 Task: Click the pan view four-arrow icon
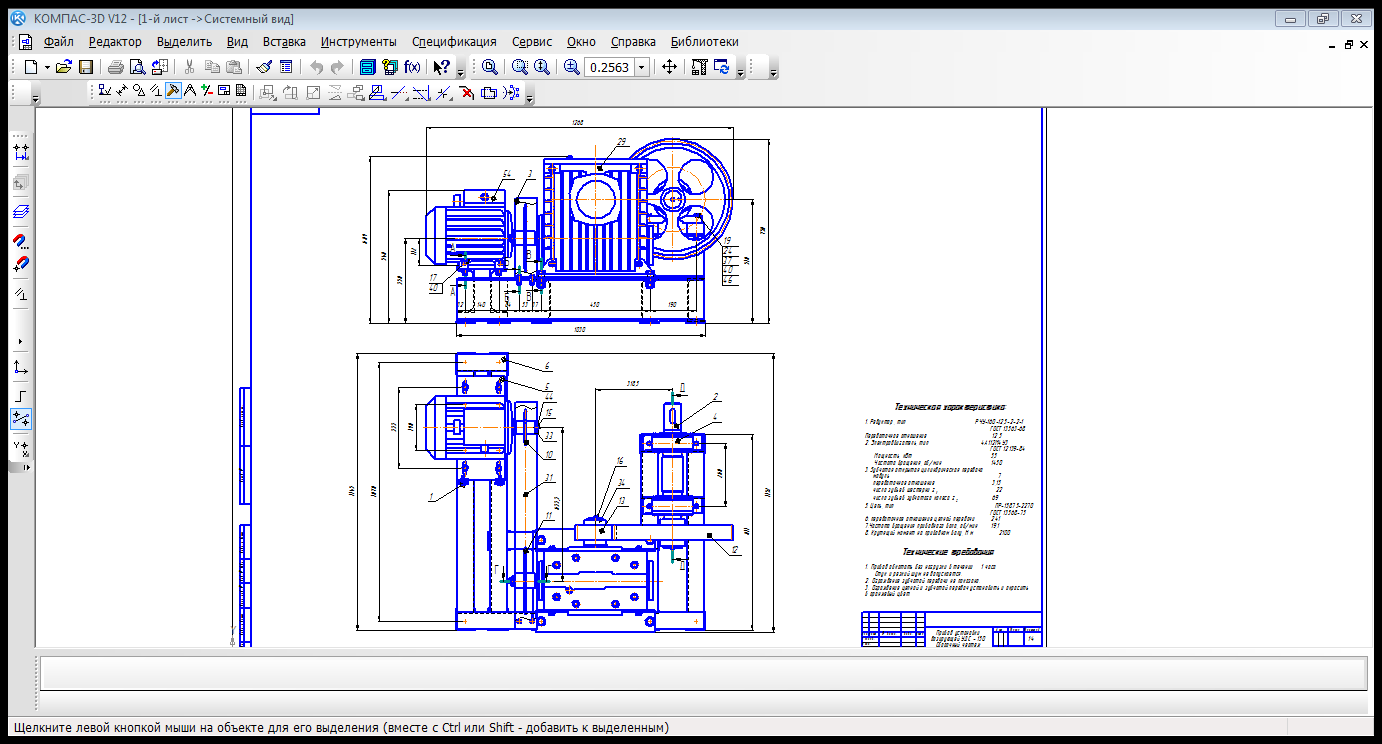point(669,67)
